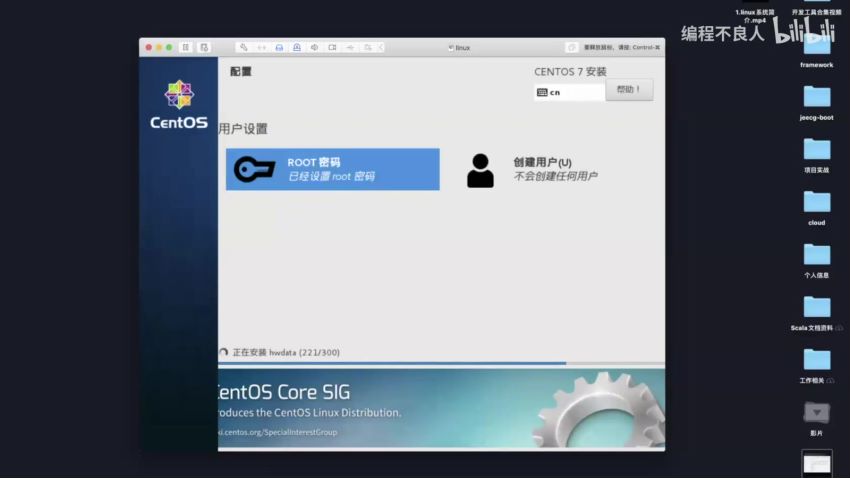Select the cn keyboard layout indicator
Viewport: 850px width, 478px height.
coord(569,92)
